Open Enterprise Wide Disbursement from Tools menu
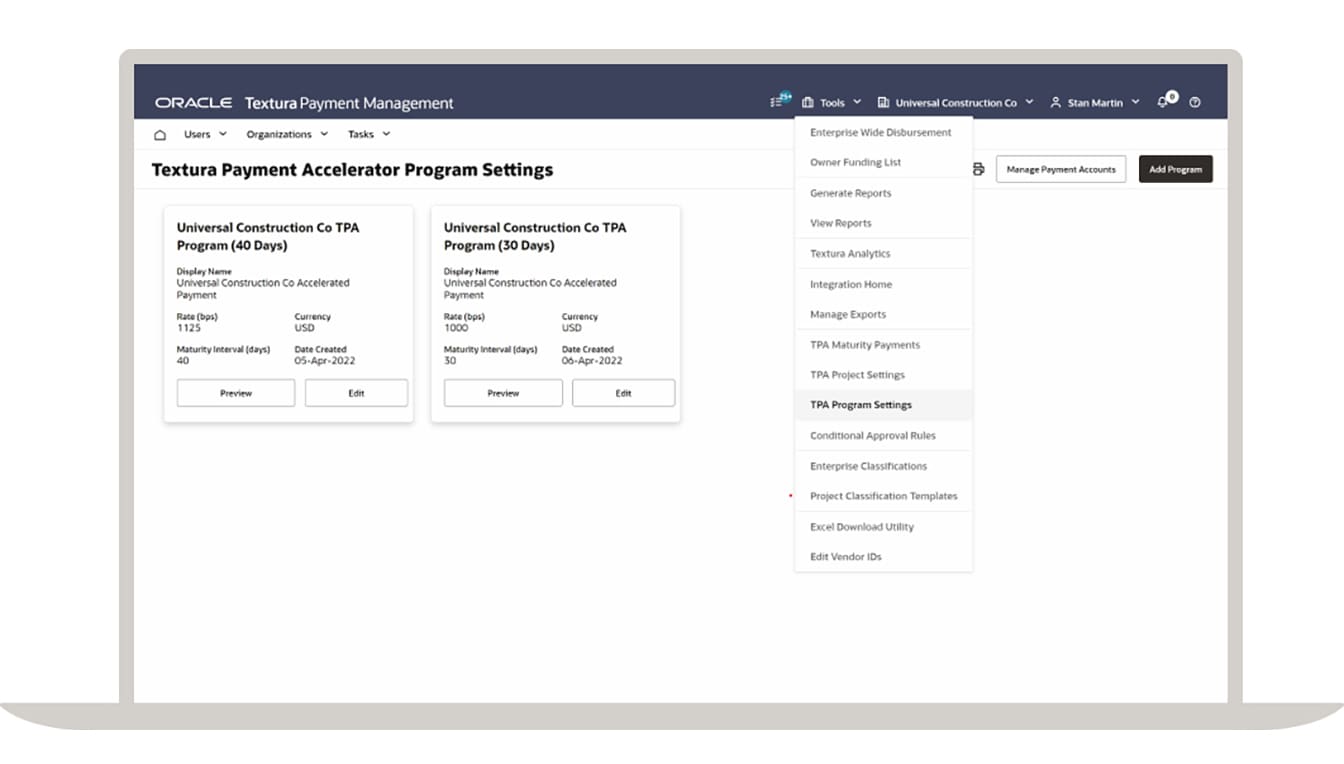This screenshot has width=1344, height=764. pos(878,132)
